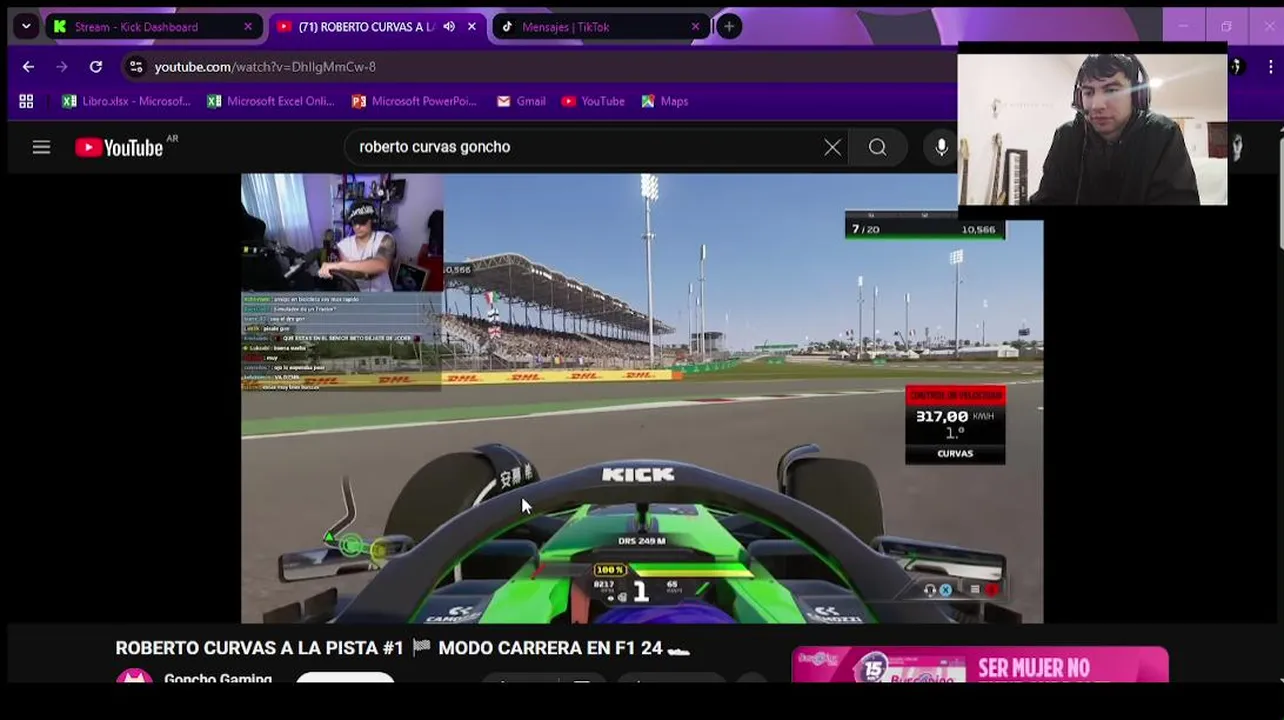Open Microsoft Excel Online bookmark
1284x720 pixels.
270,101
